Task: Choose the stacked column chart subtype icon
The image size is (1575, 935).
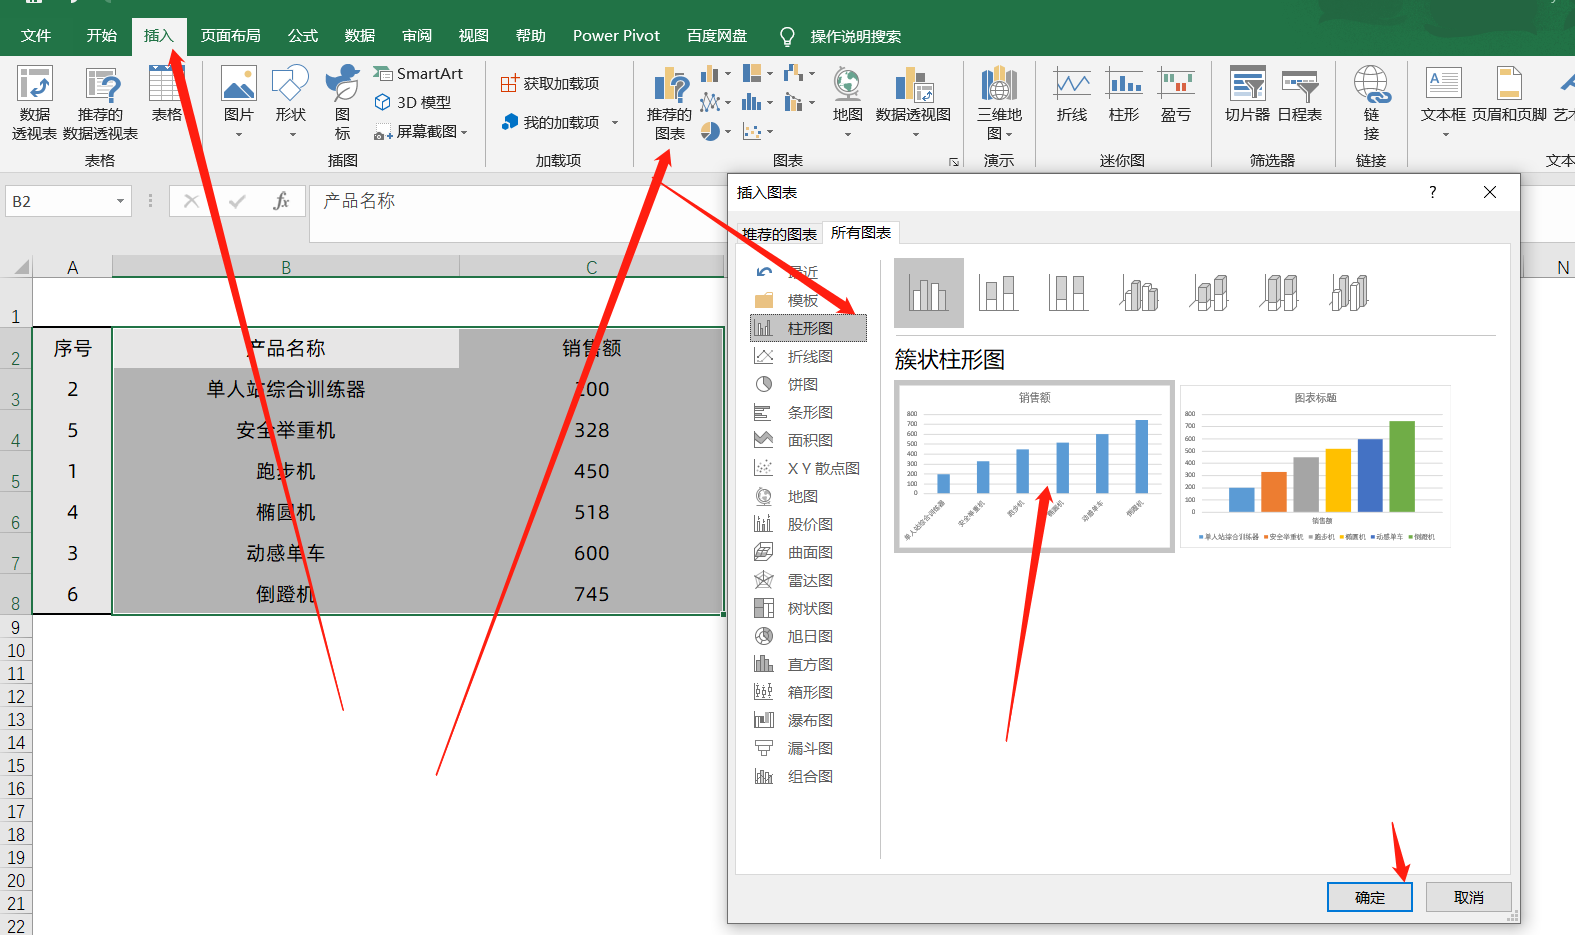Action: pos(998,293)
